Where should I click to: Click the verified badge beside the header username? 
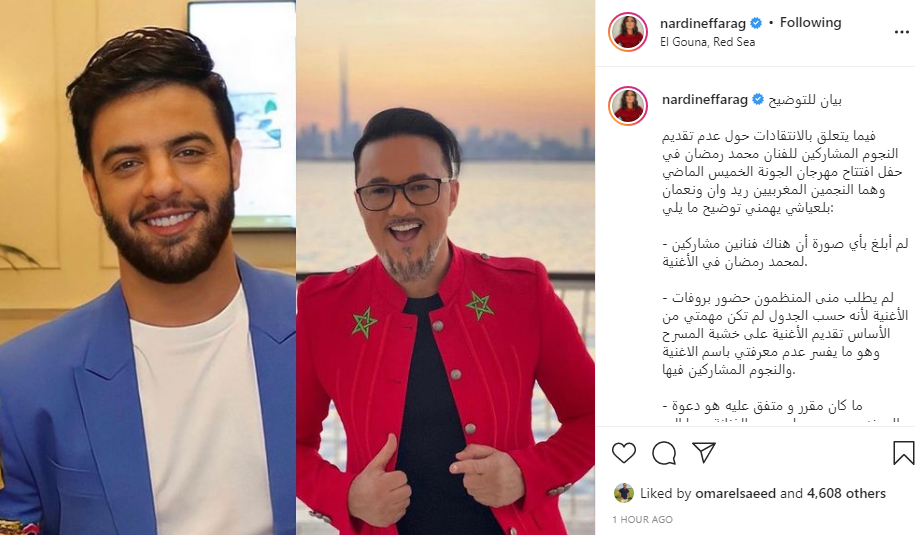pos(756,23)
